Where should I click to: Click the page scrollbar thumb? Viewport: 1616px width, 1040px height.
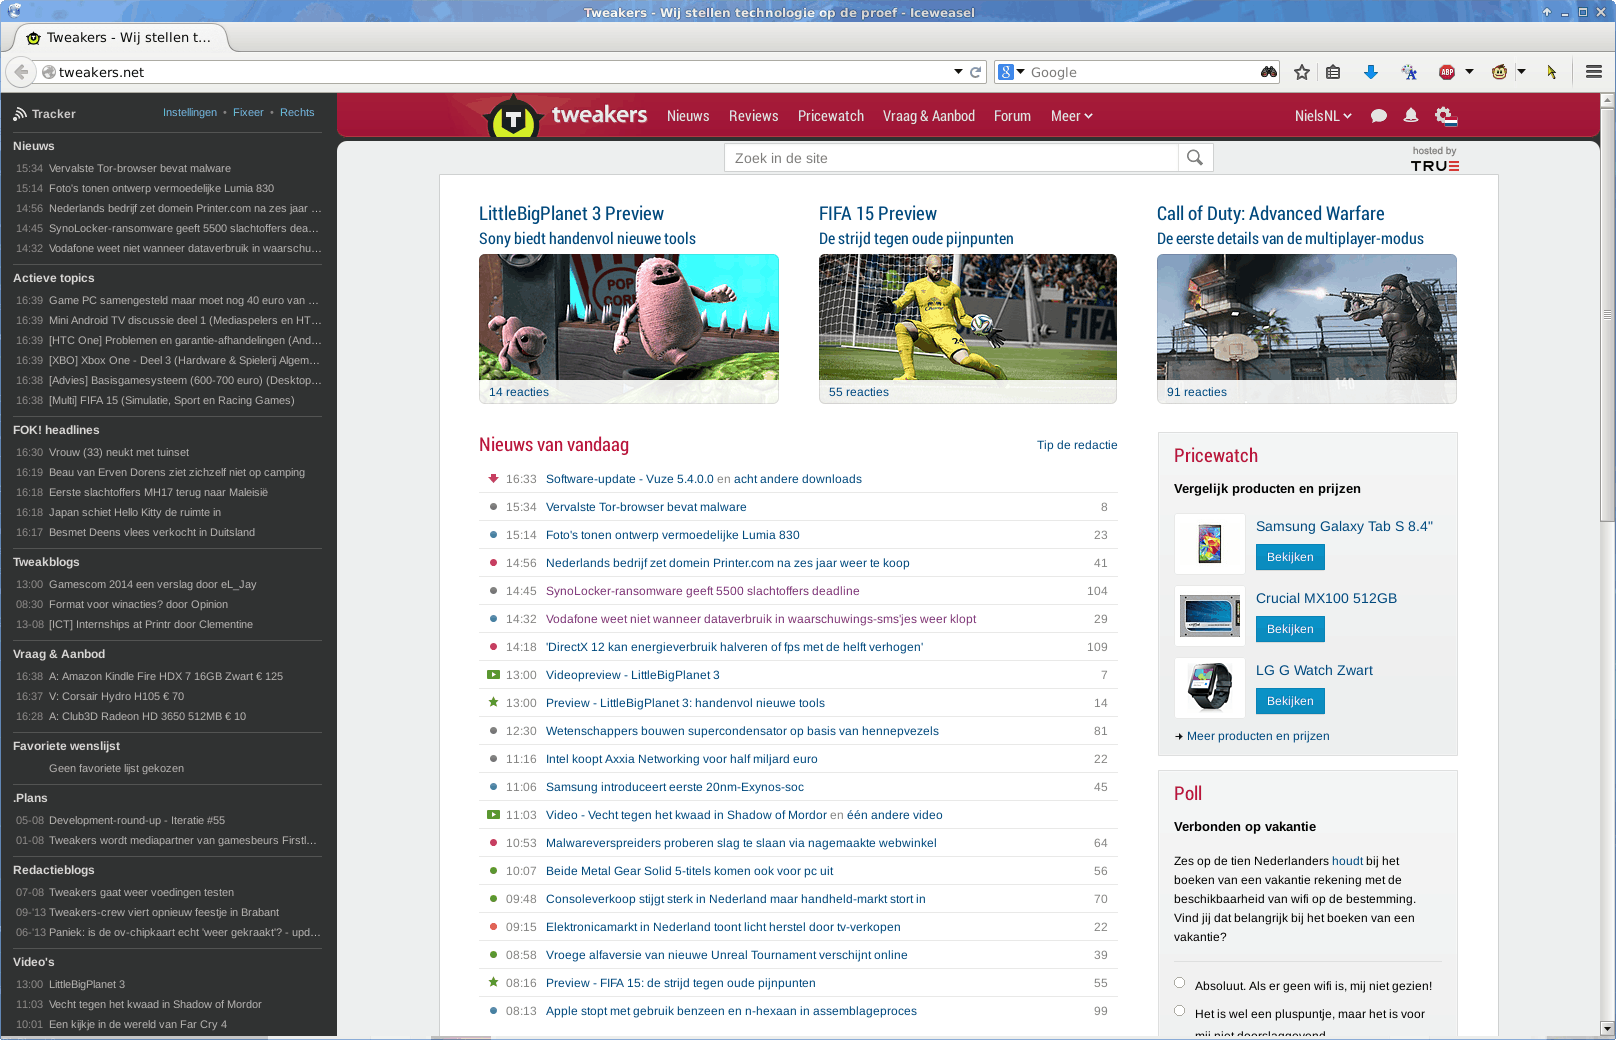1607,315
